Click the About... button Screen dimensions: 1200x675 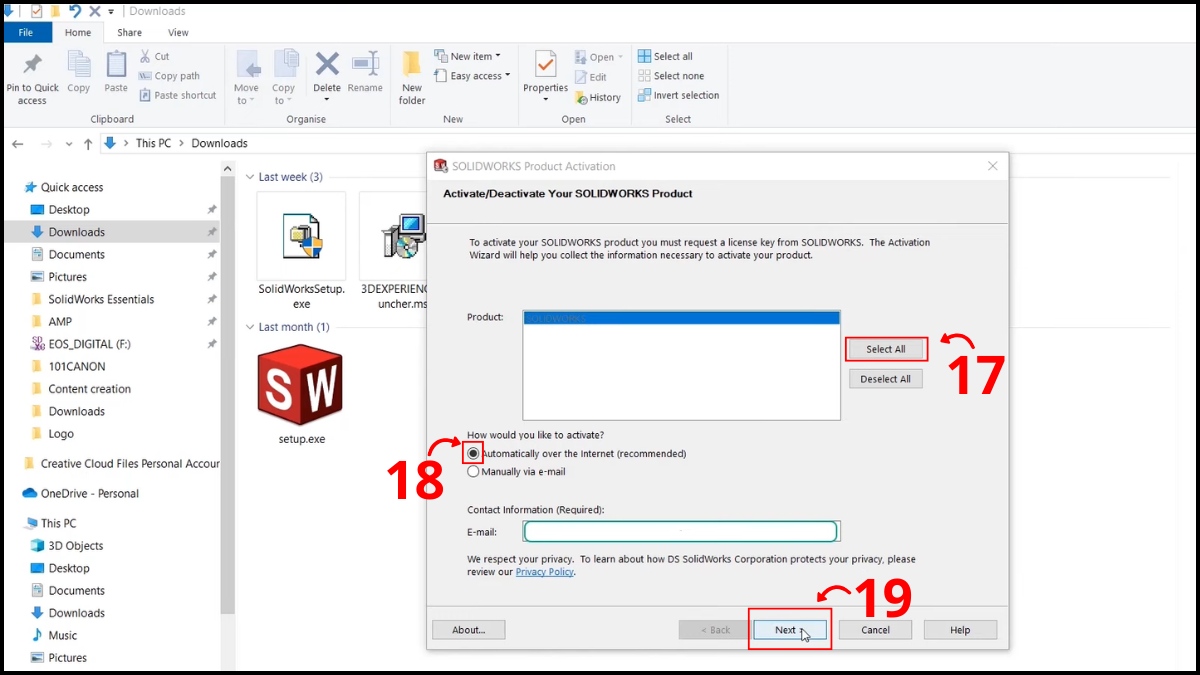click(x=468, y=630)
